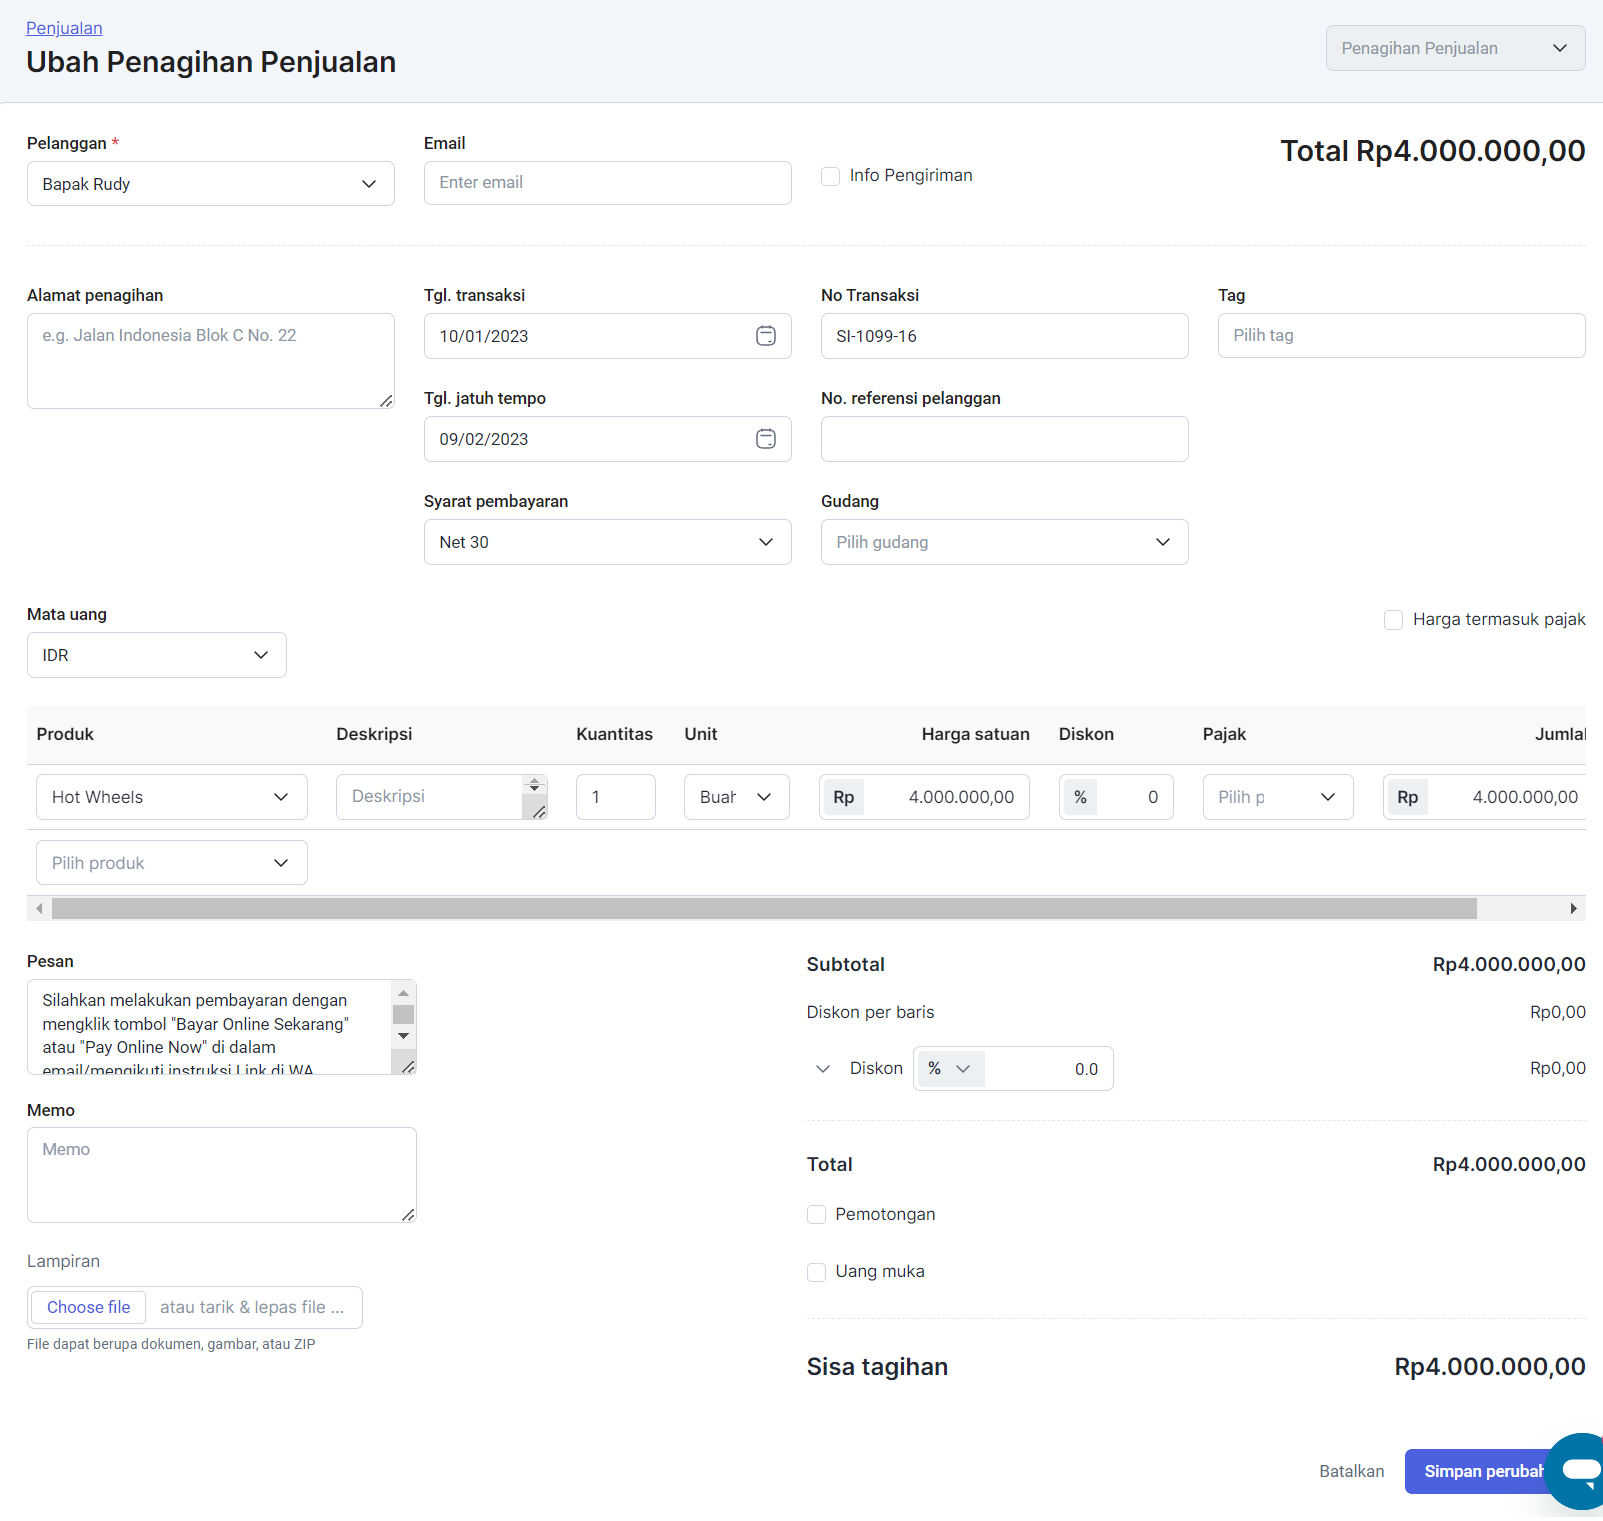Click the Pesan textarea scrollbar thumb
Viewport: 1603px width, 1521px height.
tap(403, 1014)
